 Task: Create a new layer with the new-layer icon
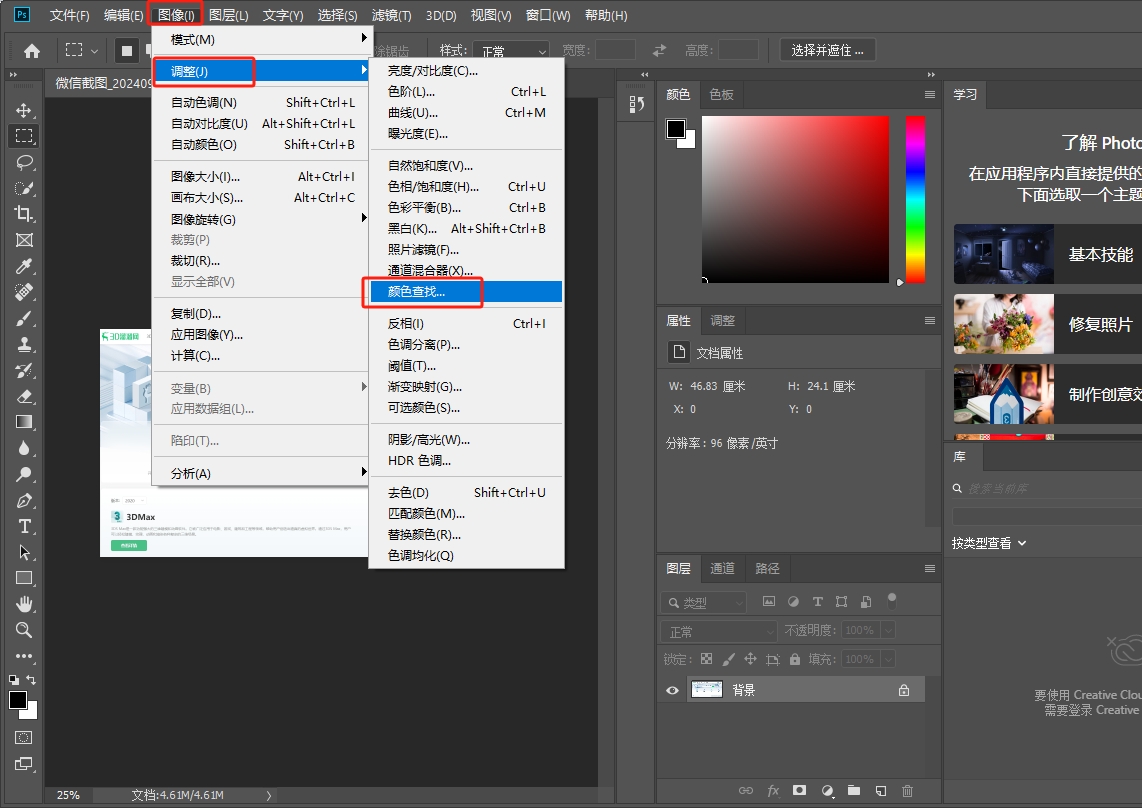(x=880, y=790)
